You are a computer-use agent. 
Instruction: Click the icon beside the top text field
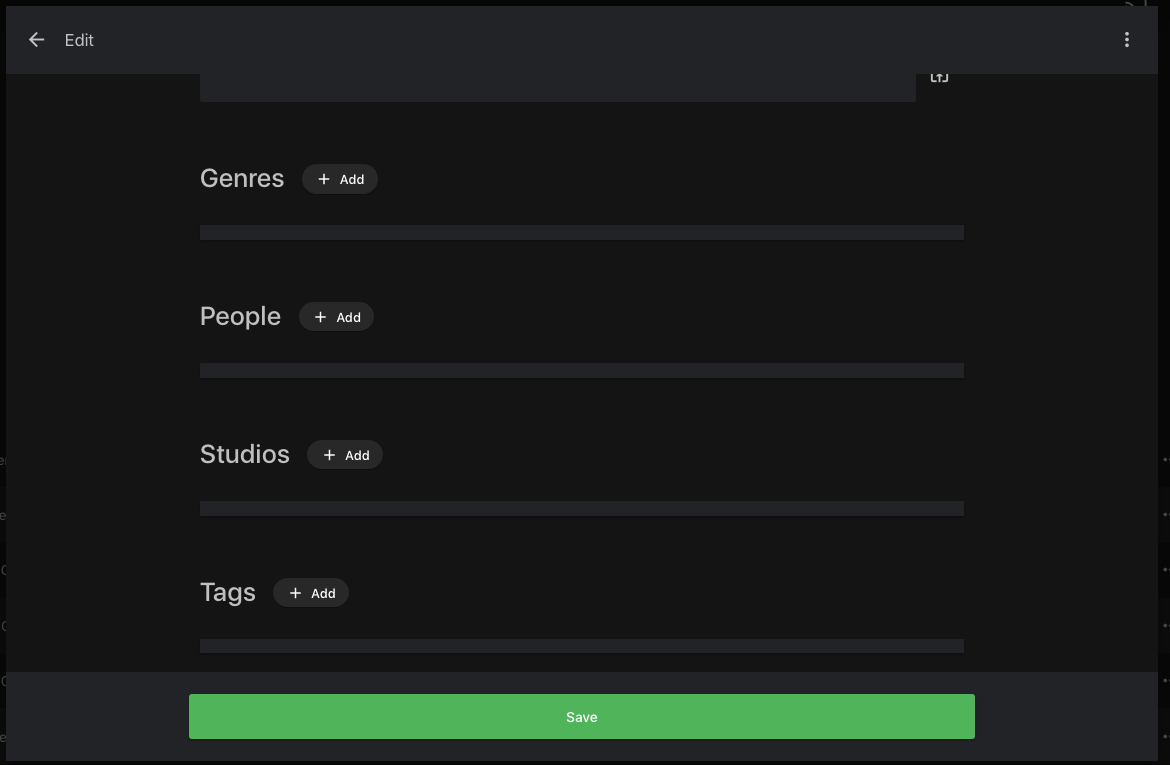click(x=939, y=78)
